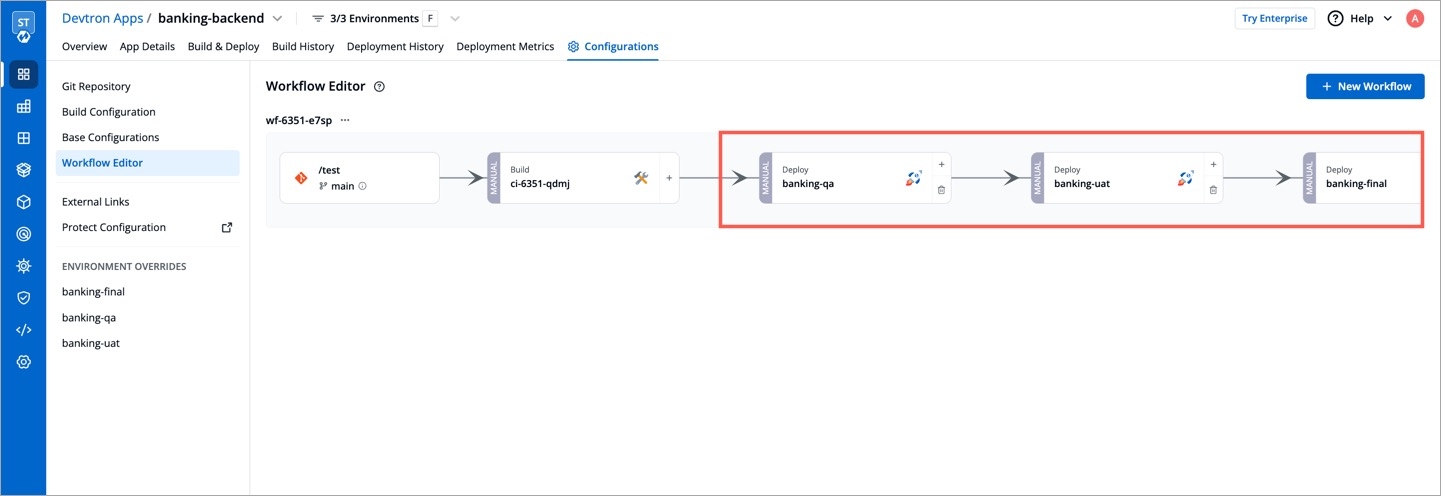Go to the Deployment Metrics tab
Viewport: 1441px width, 496px height.
[505, 46]
